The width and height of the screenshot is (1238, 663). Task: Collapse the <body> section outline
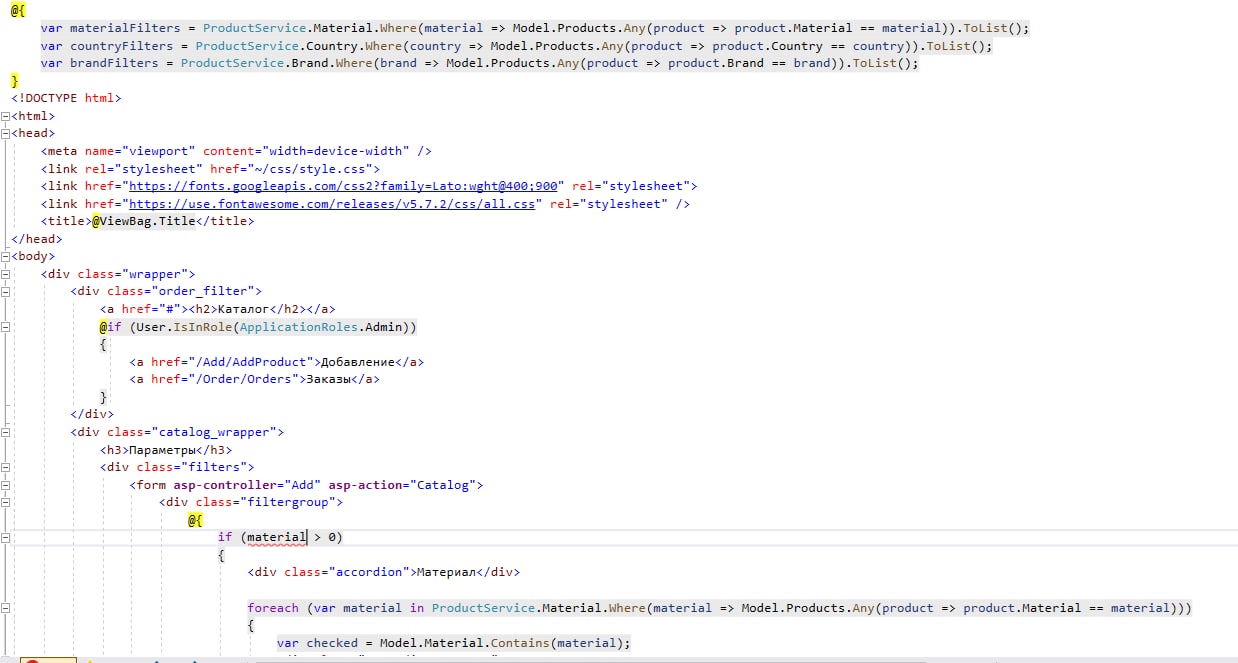(6, 256)
